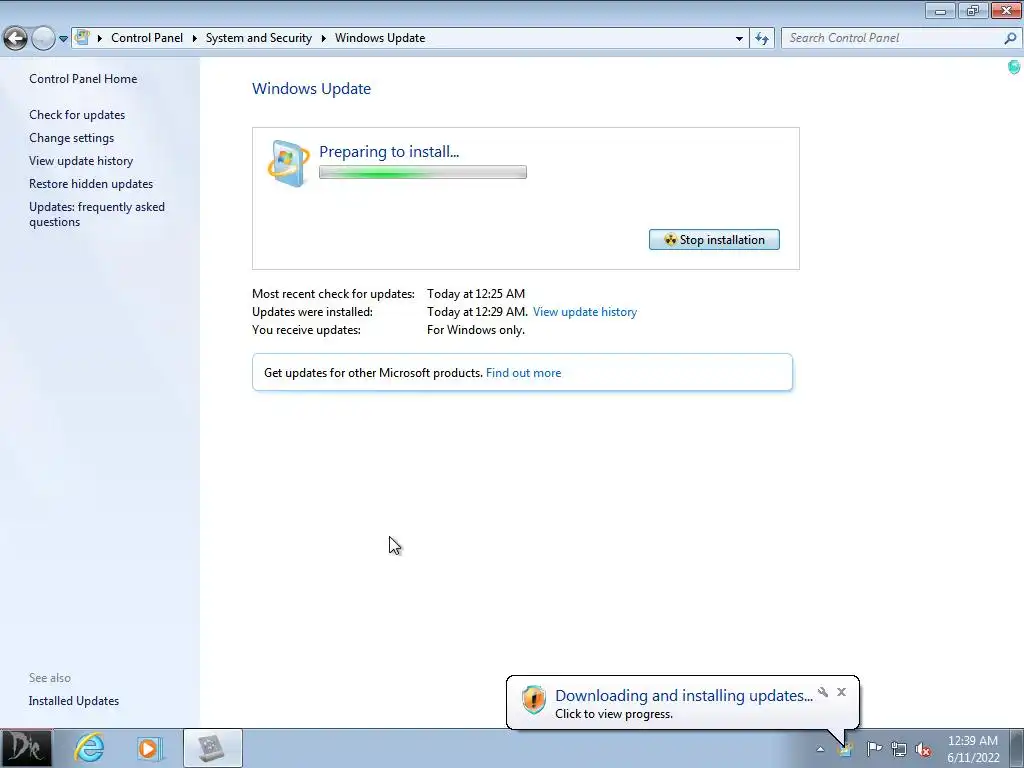
Task: Open Restore hidden updates
Action: tap(91, 184)
